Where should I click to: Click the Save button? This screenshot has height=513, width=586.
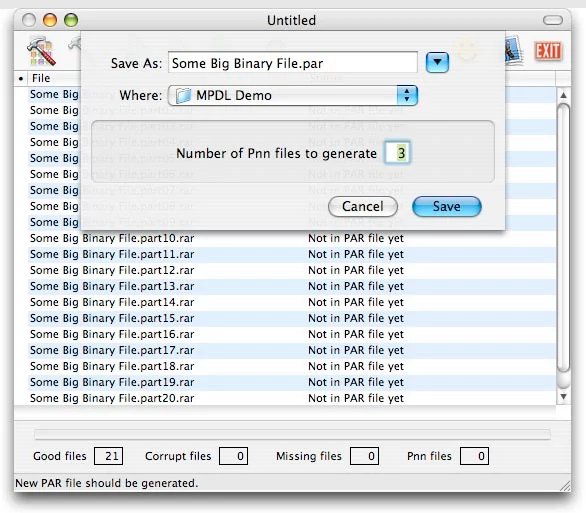click(x=447, y=206)
